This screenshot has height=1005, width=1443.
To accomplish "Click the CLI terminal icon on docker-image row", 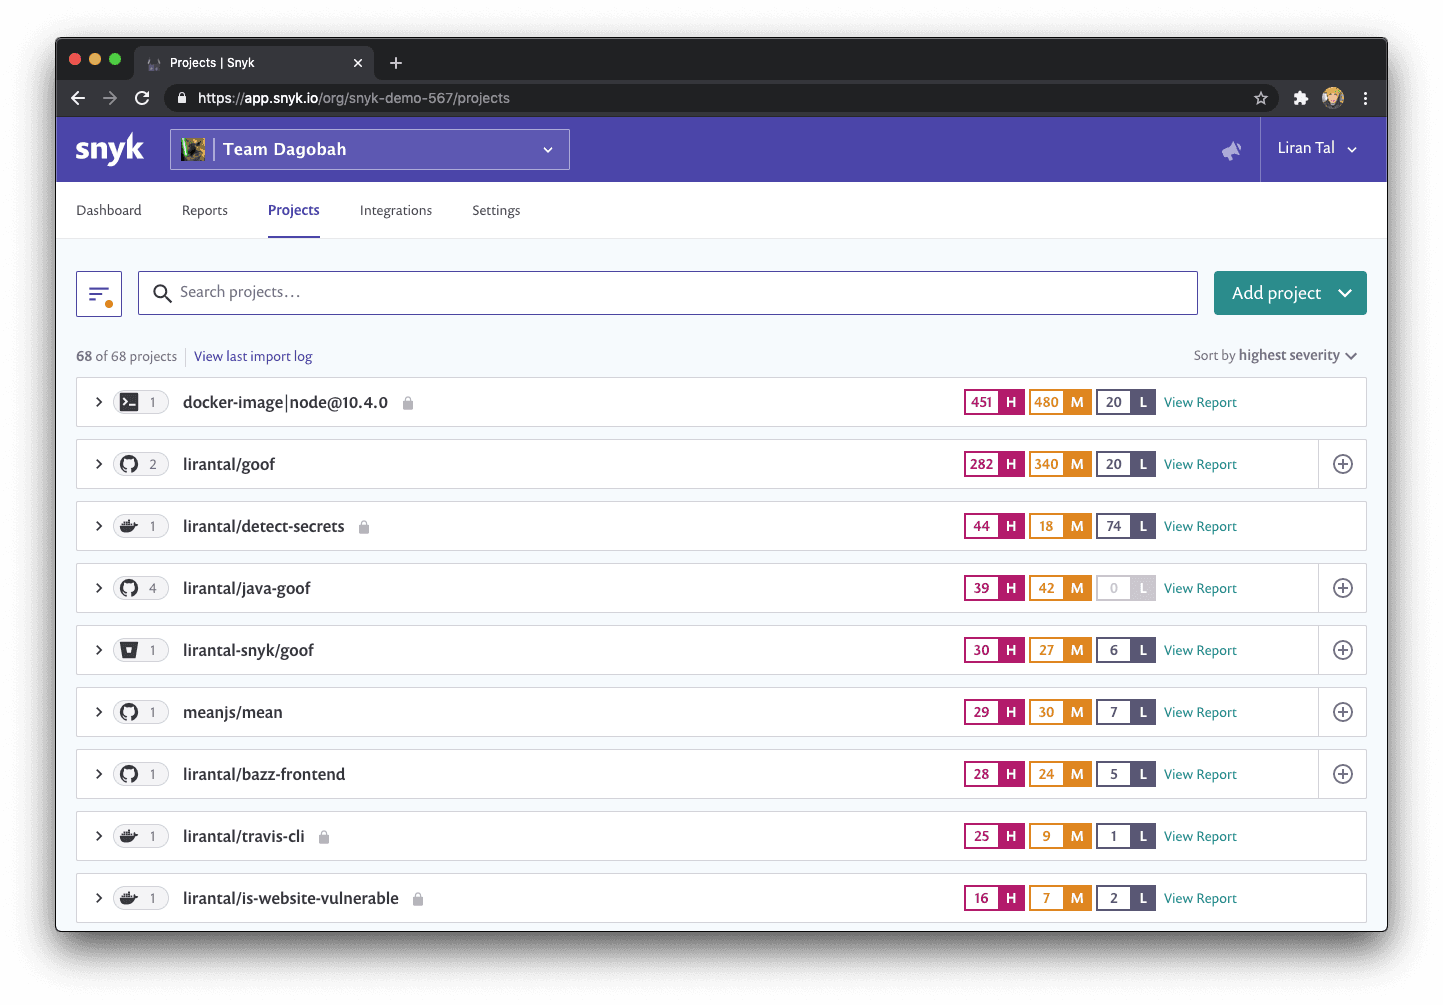I will (x=129, y=402).
